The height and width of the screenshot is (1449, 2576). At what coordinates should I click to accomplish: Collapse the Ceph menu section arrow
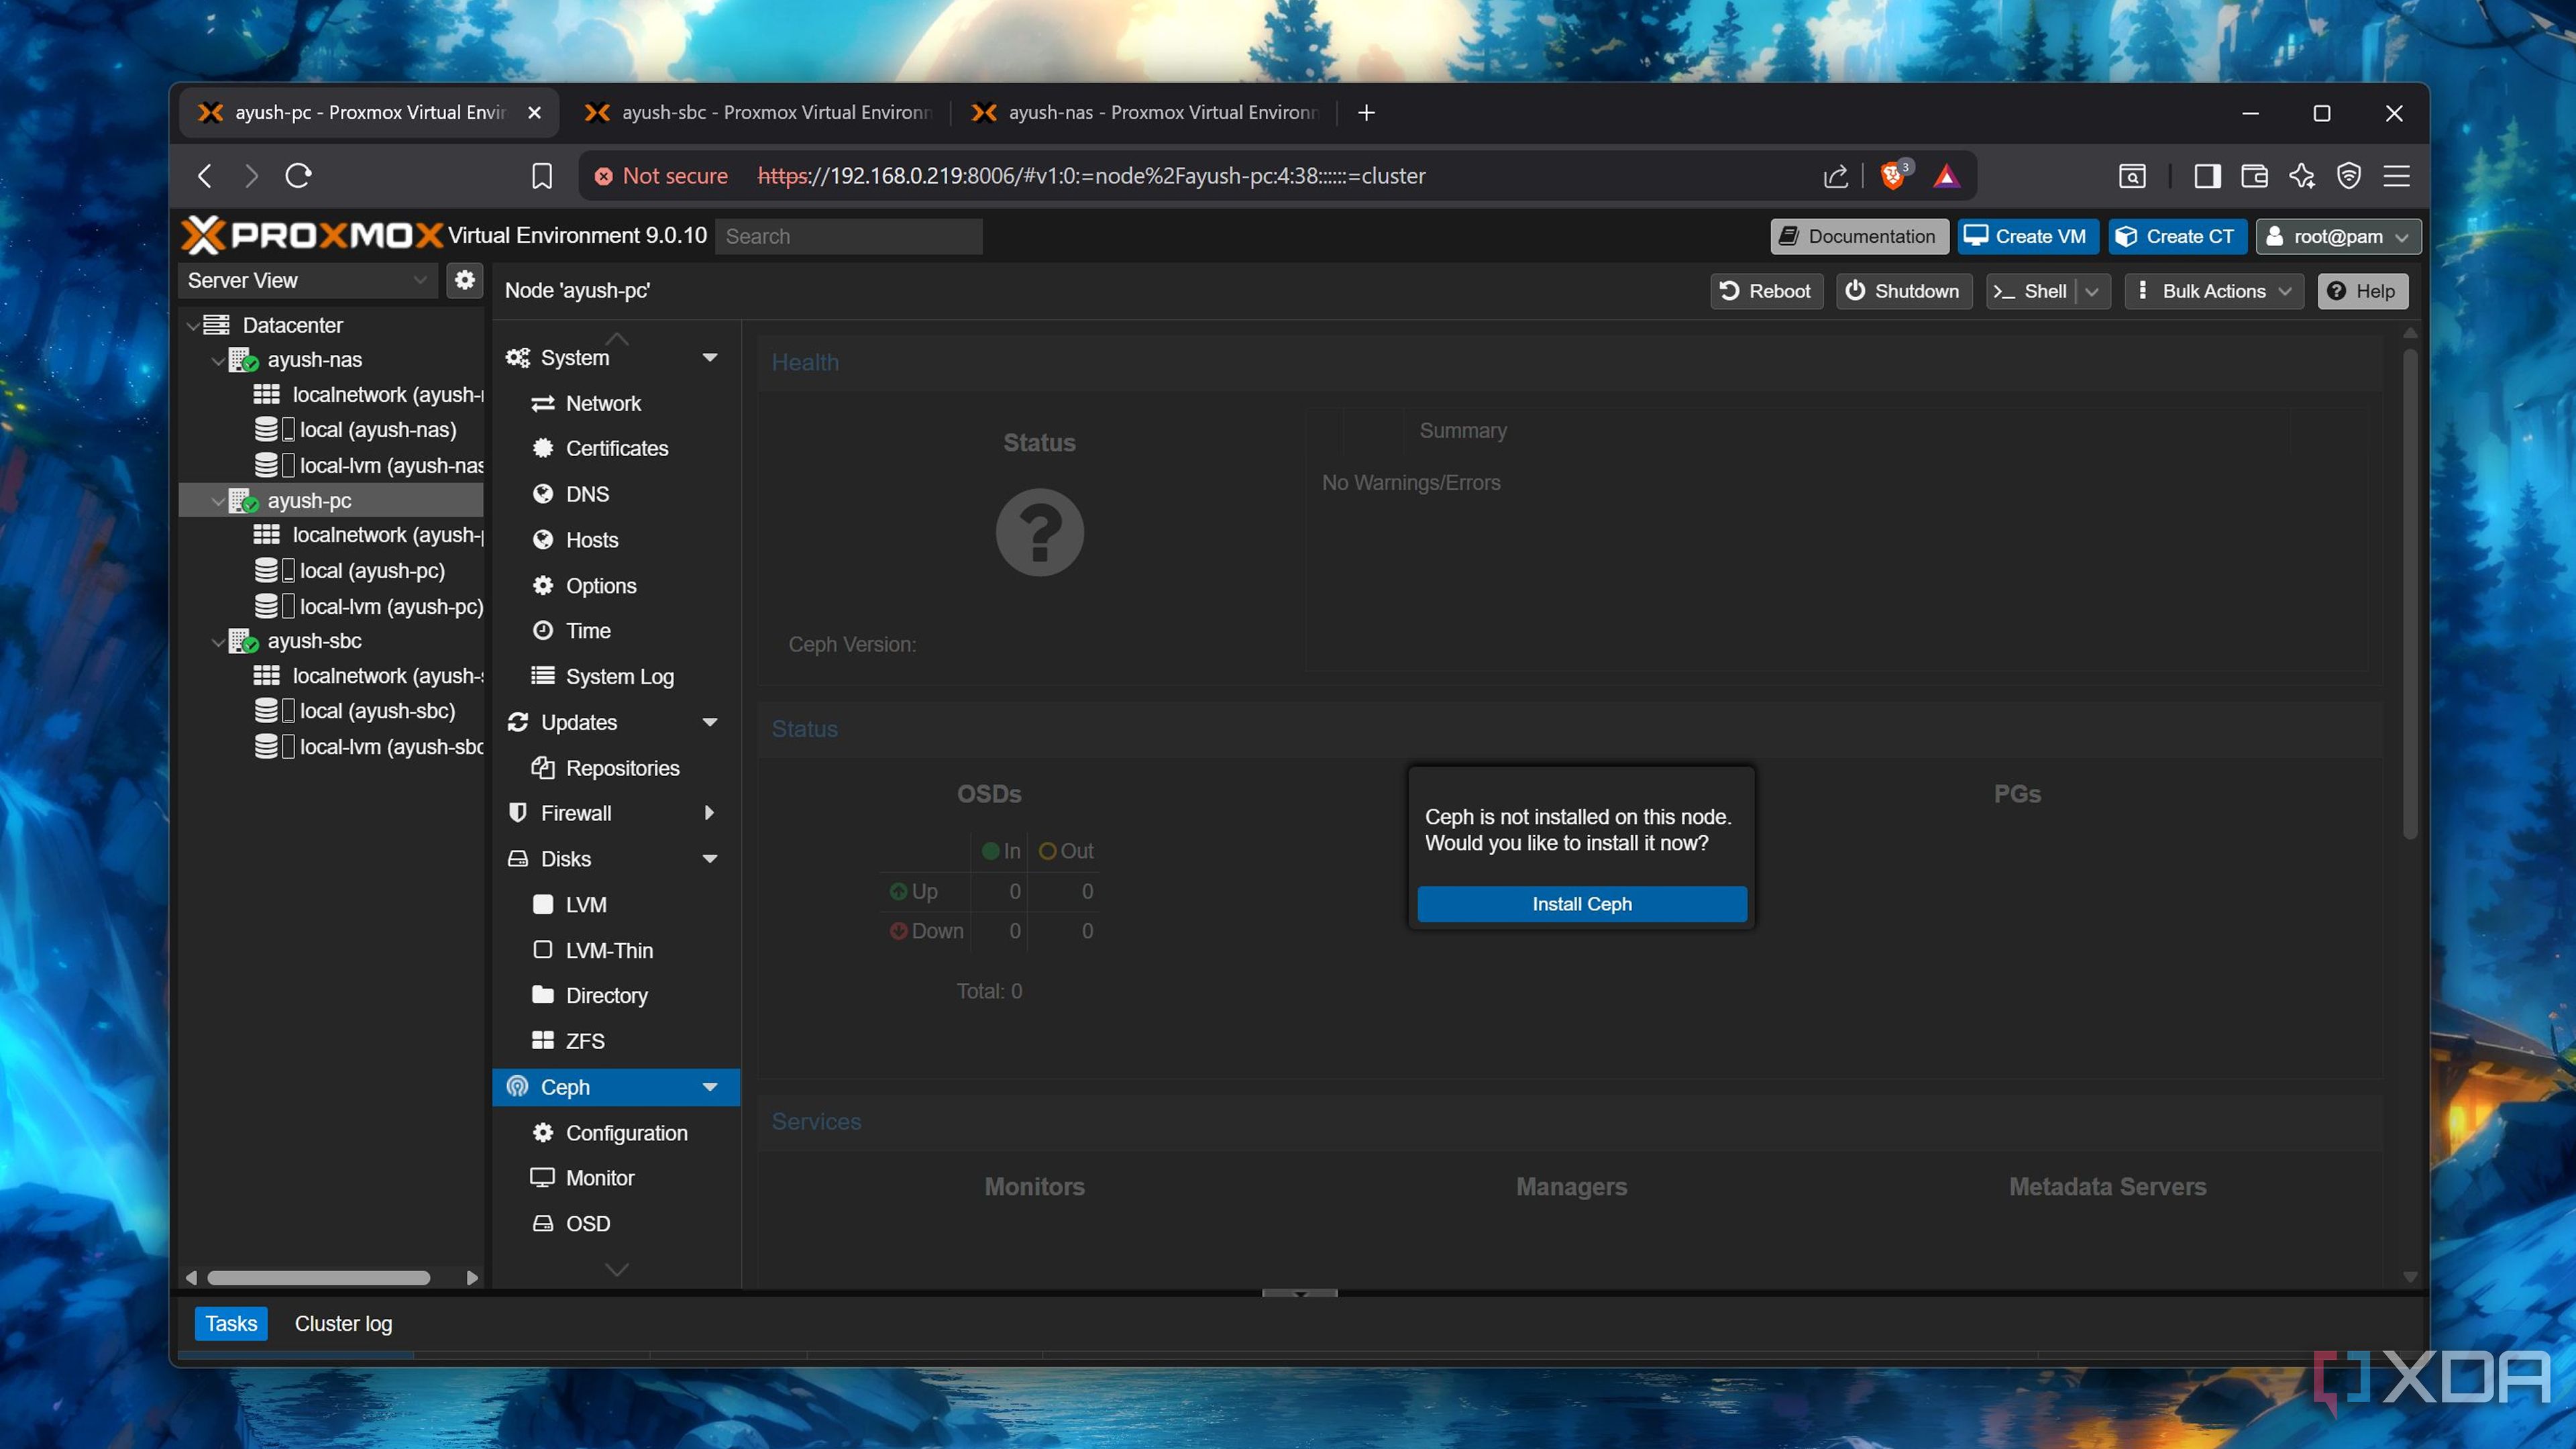pyautogui.click(x=710, y=1087)
